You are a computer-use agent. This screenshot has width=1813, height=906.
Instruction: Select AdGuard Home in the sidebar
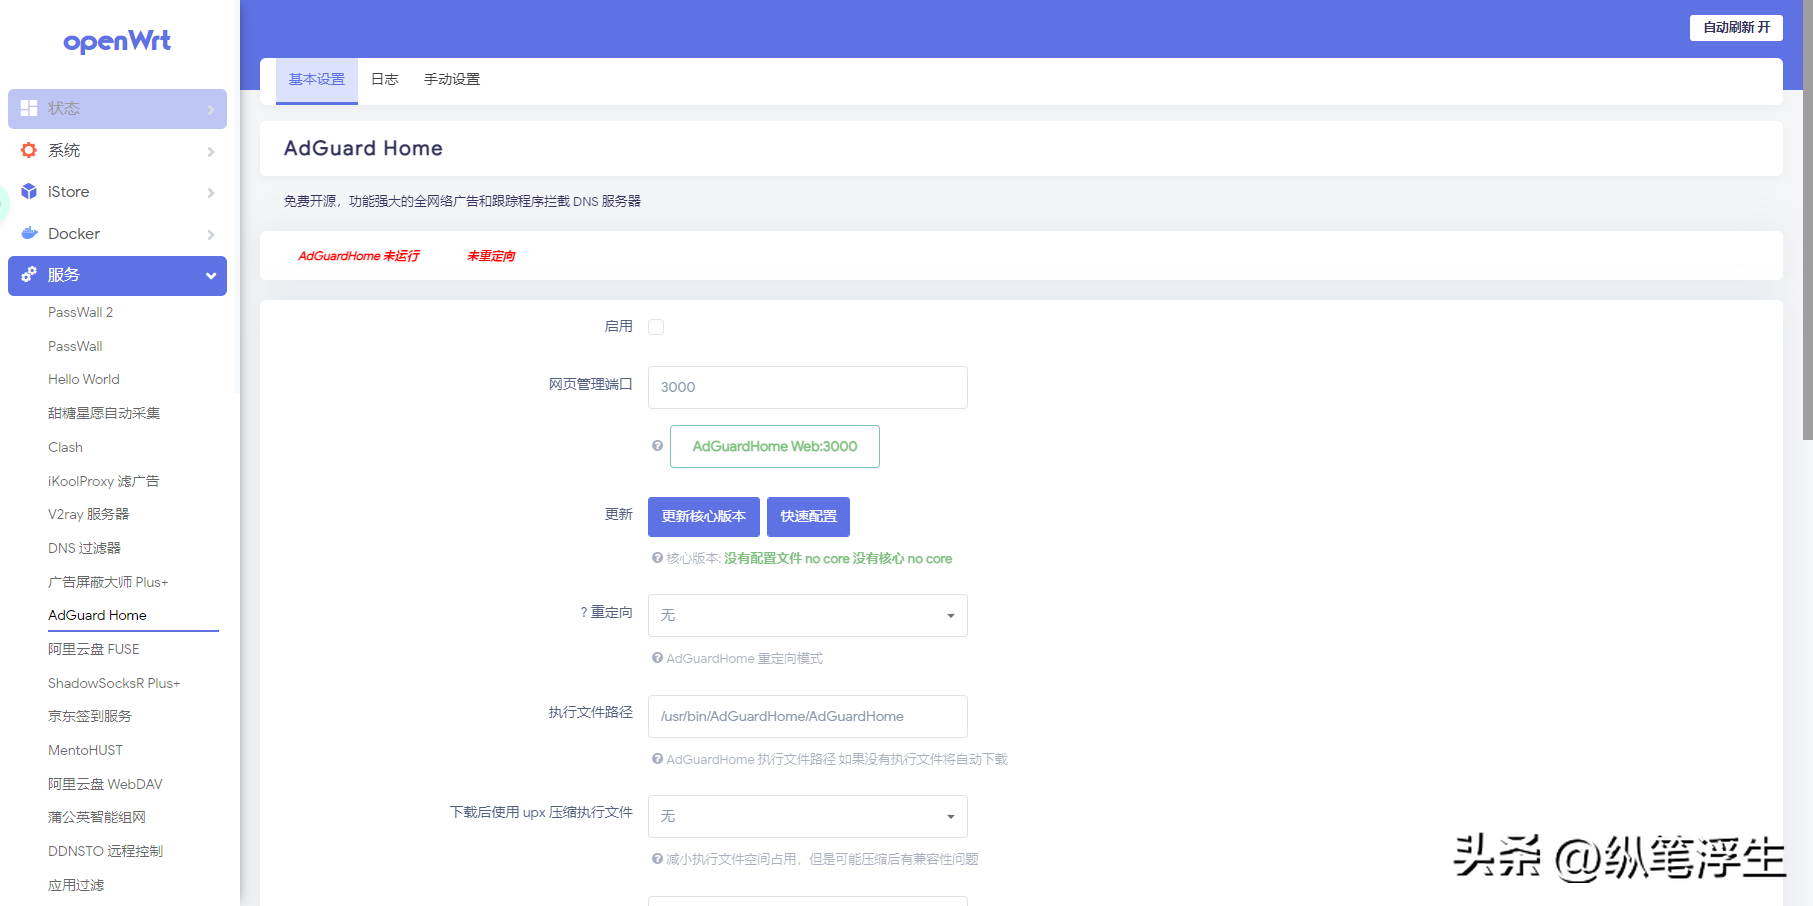click(97, 615)
